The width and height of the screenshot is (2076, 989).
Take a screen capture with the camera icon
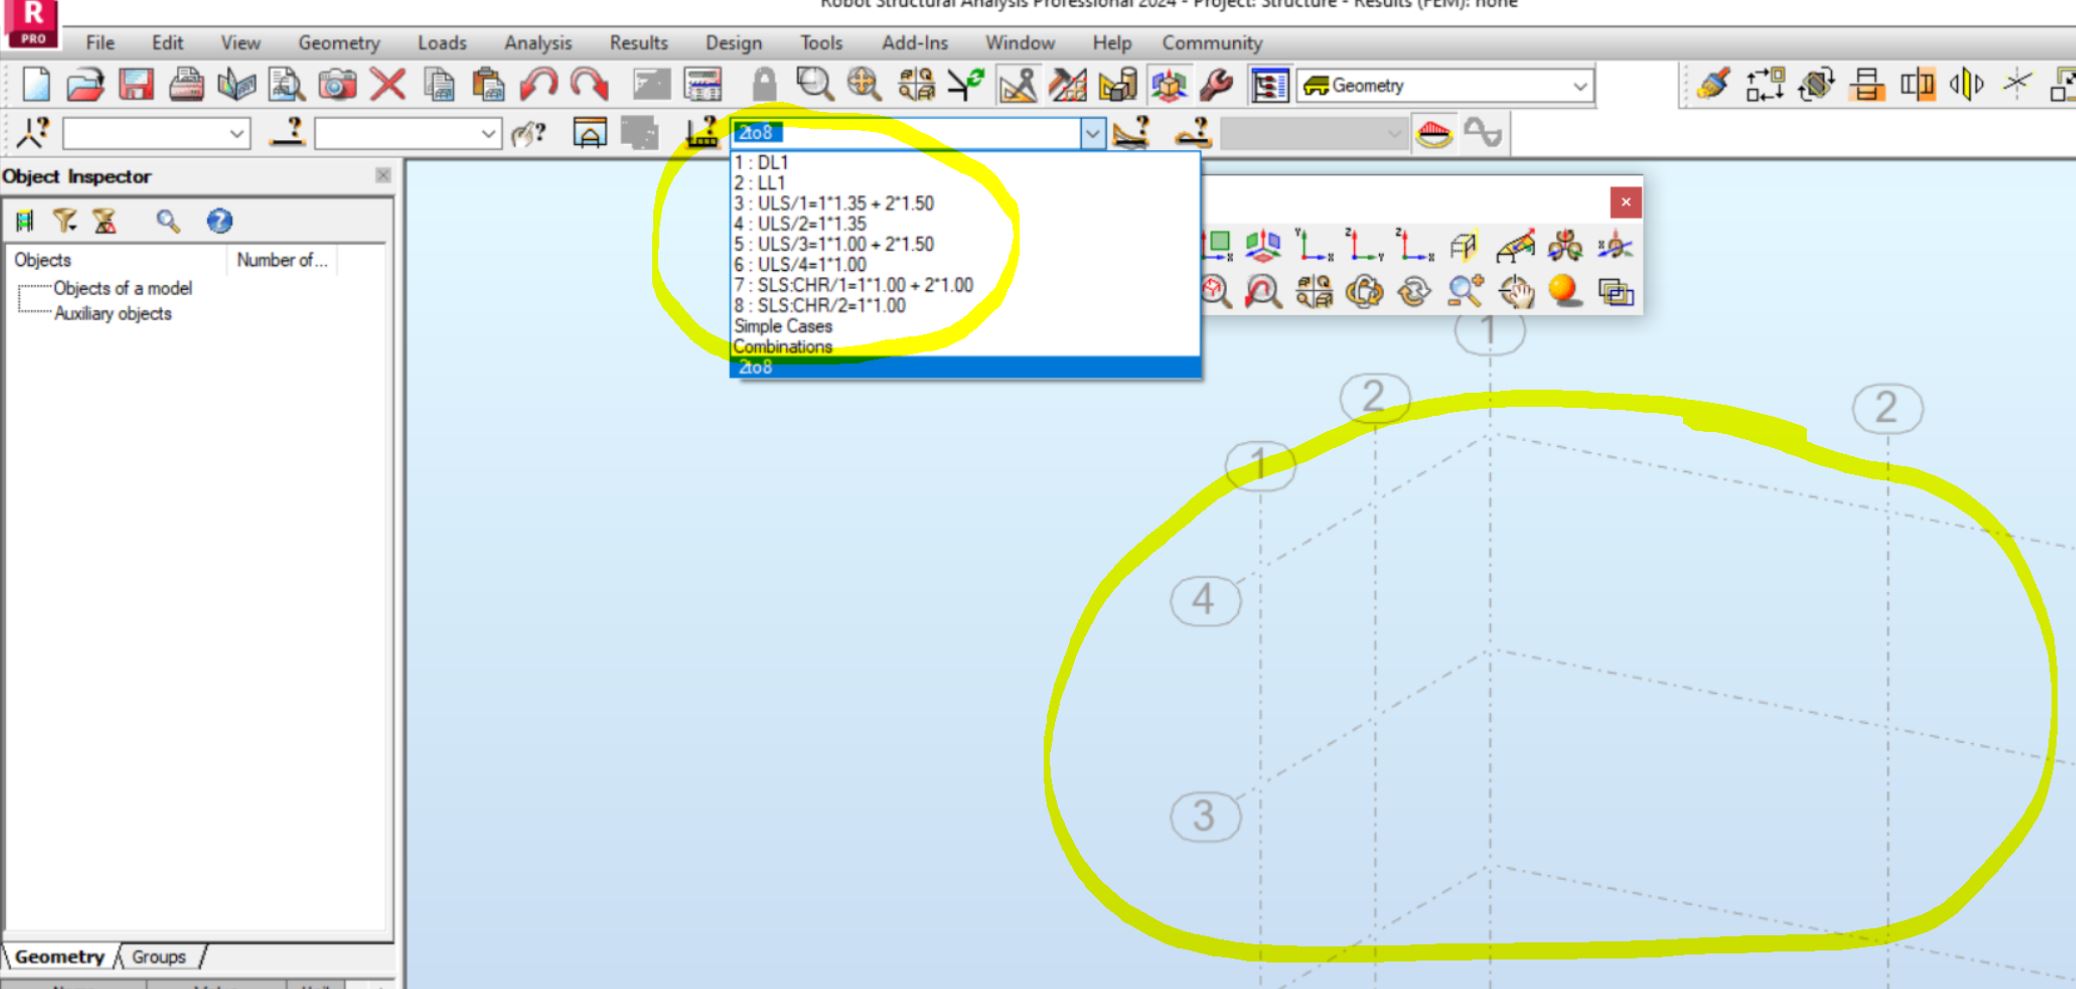click(337, 85)
